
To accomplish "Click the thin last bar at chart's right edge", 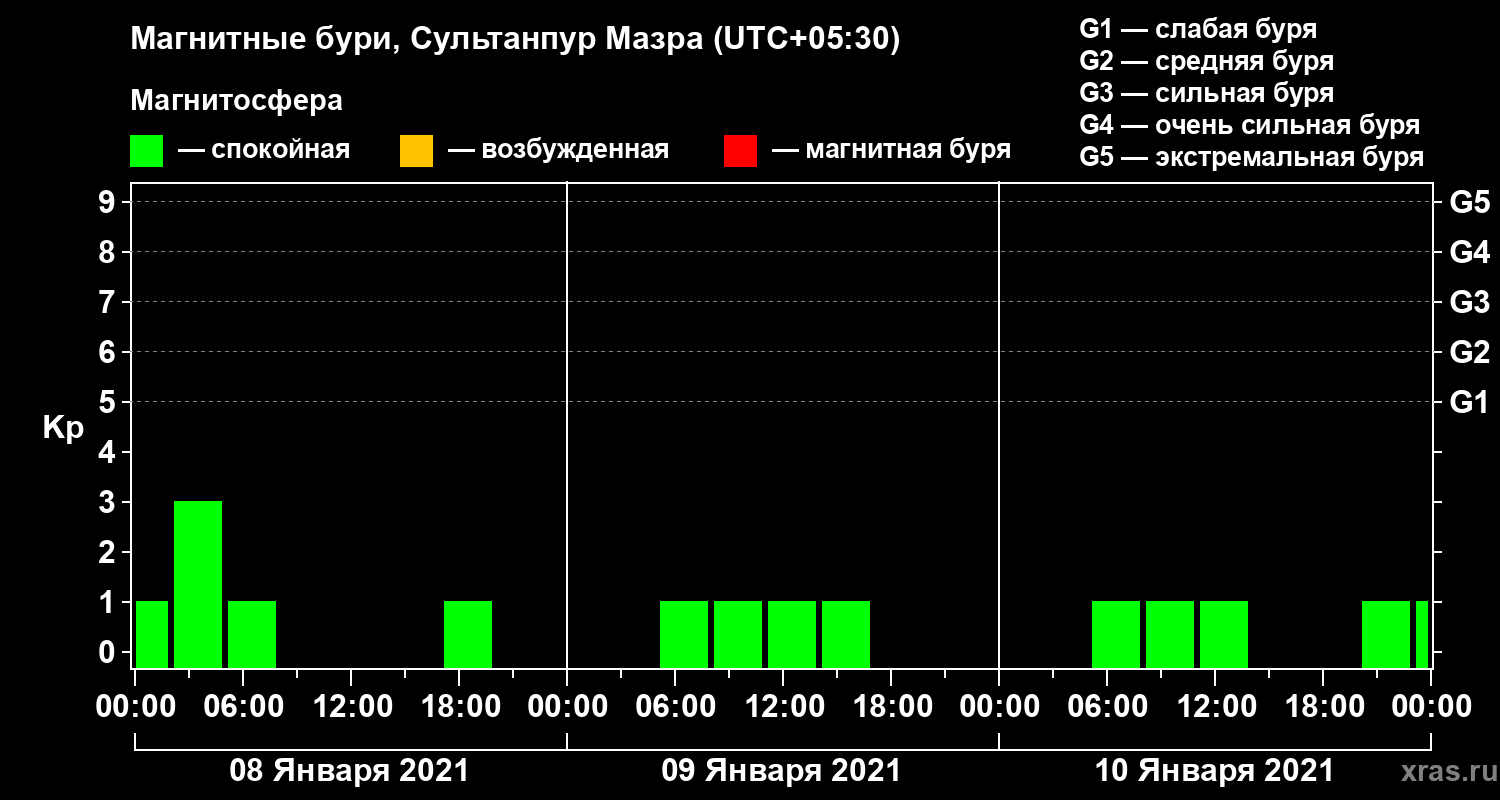I will [x=1422, y=634].
